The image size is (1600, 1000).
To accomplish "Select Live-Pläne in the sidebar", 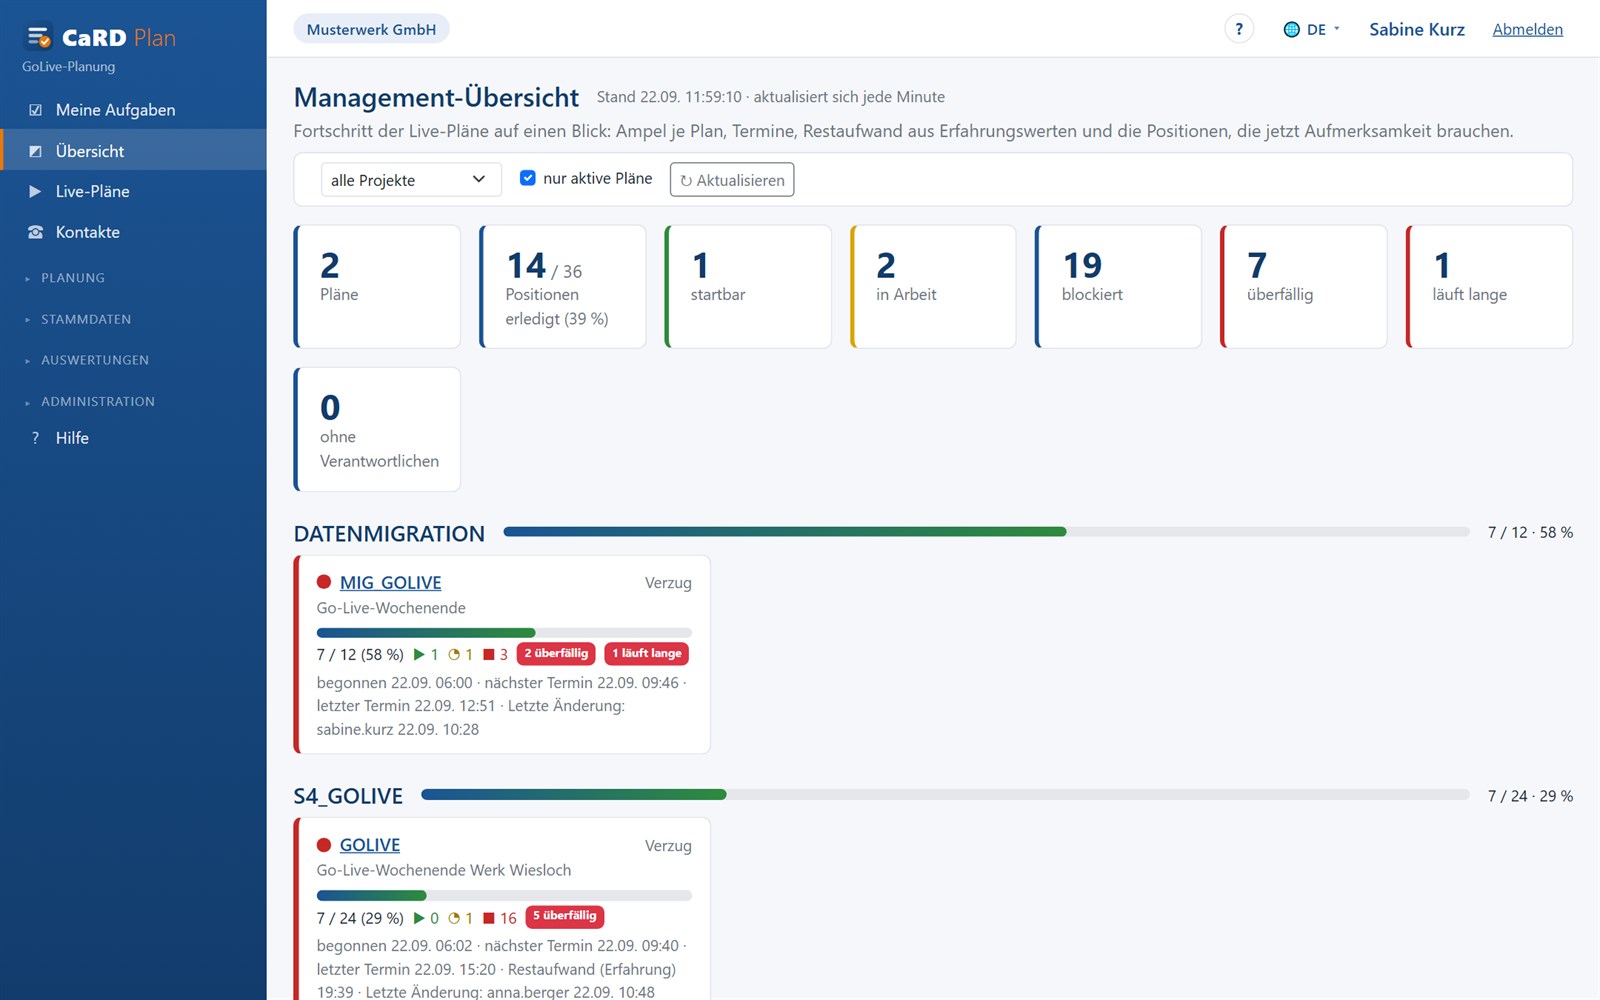I will click(x=133, y=191).
